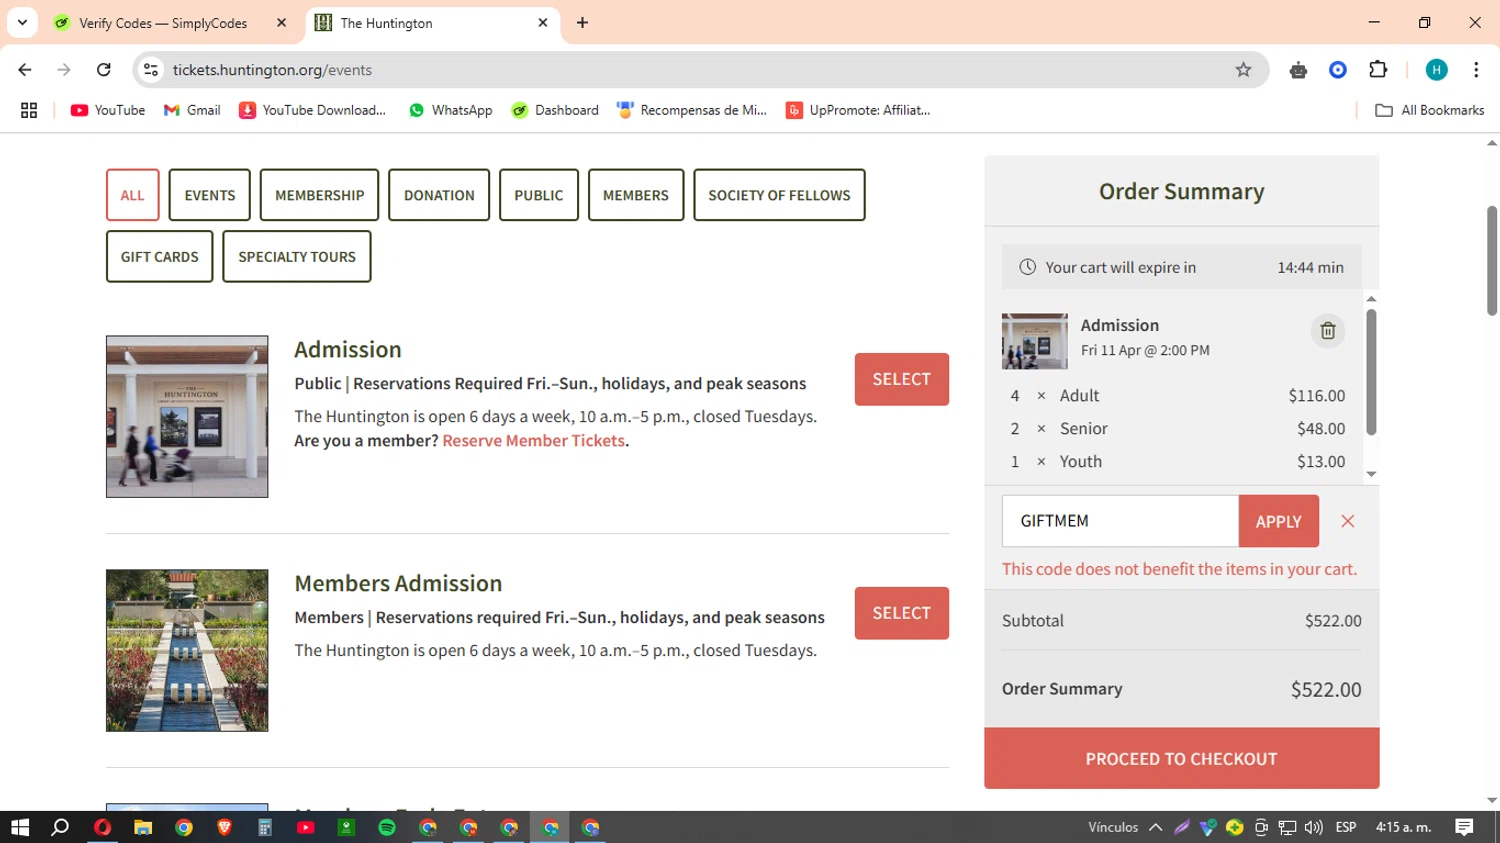Select the Members Admission event
This screenshot has width=1500, height=843.
pos(901,613)
